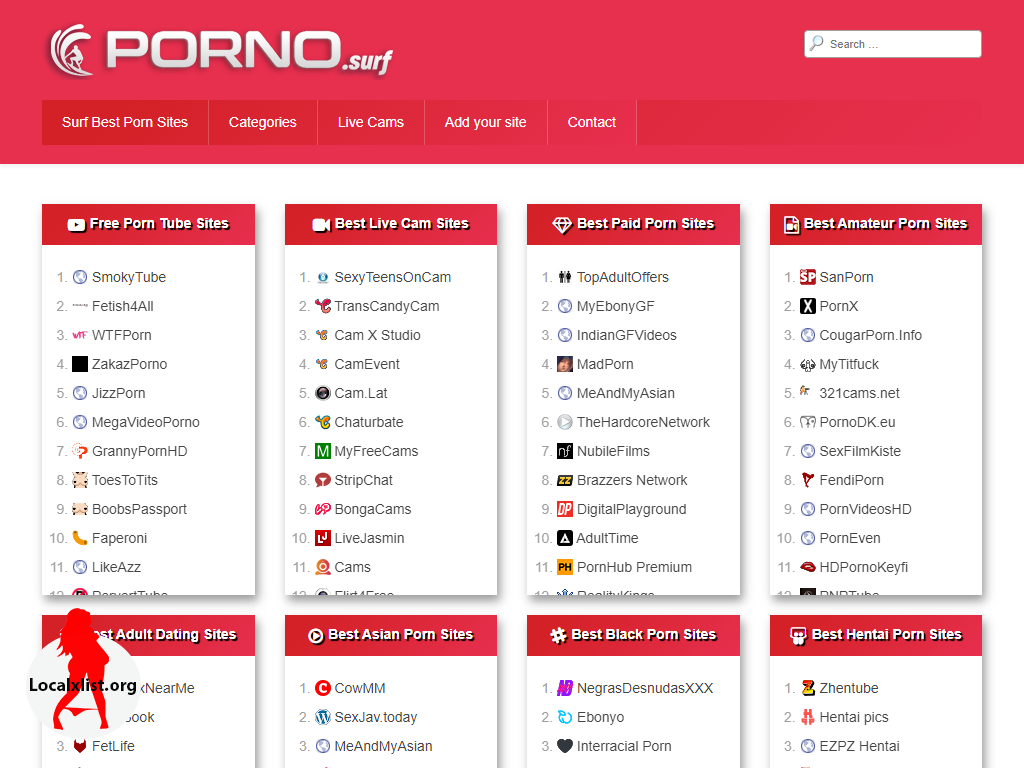
Task: Select the Surf Best Porn Sites tab
Action: (x=125, y=122)
